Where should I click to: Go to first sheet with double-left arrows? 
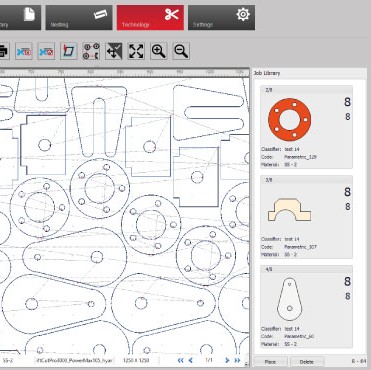[181, 360]
